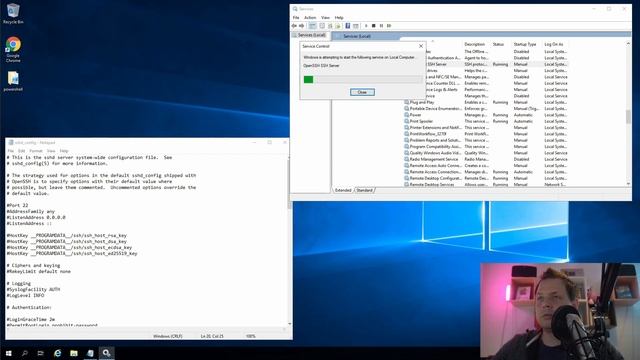This screenshot has width=640, height=360.
Task: Sort by Startup Type column header
Action: pyautogui.click(x=524, y=44)
